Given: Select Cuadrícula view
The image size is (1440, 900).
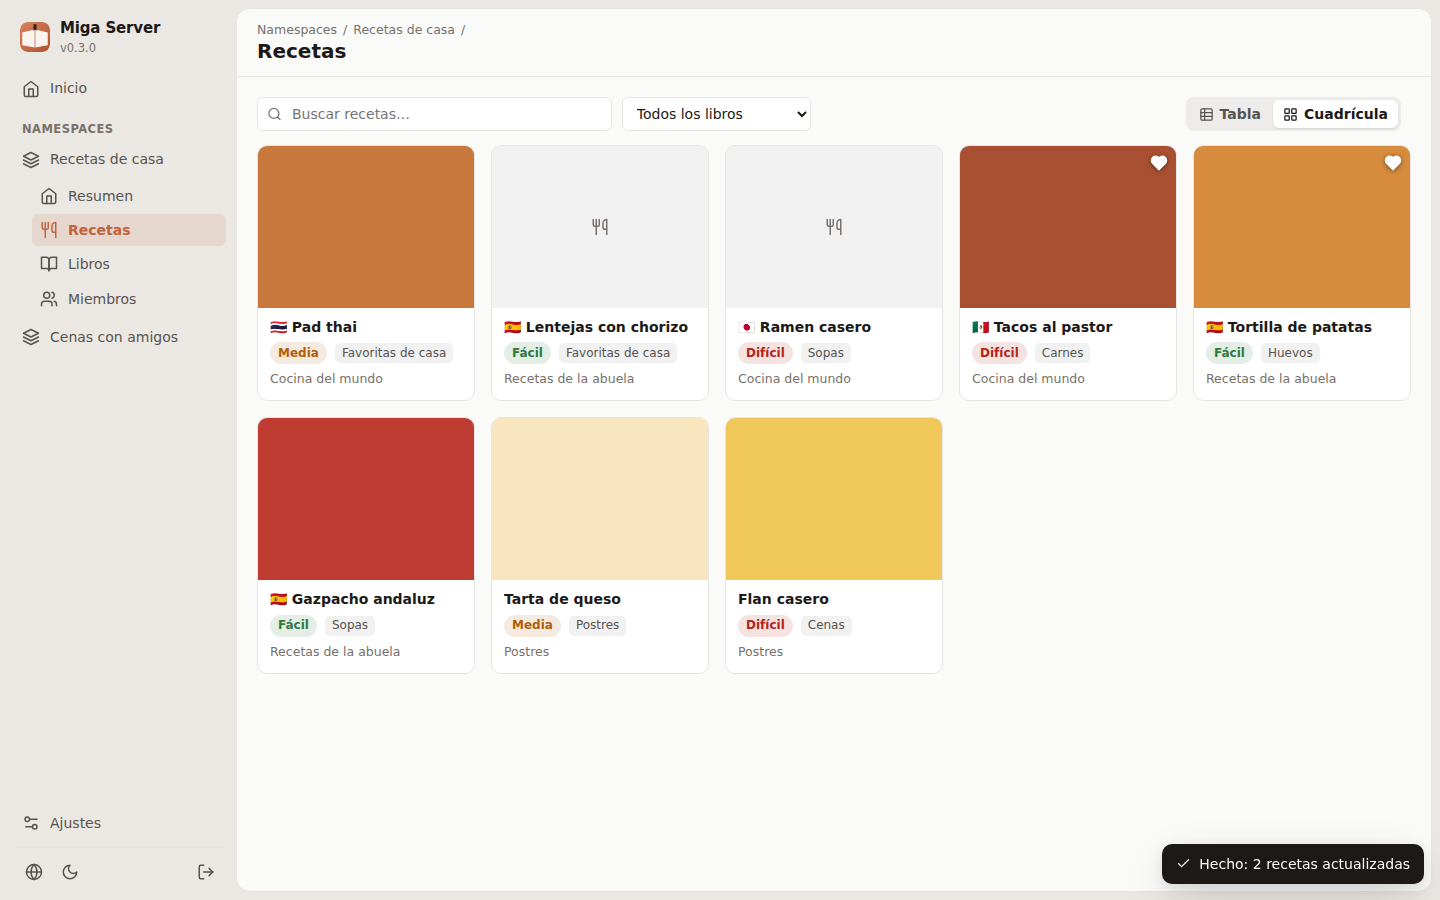Looking at the screenshot, I should pyautogui.click(x=1336, y=114).
